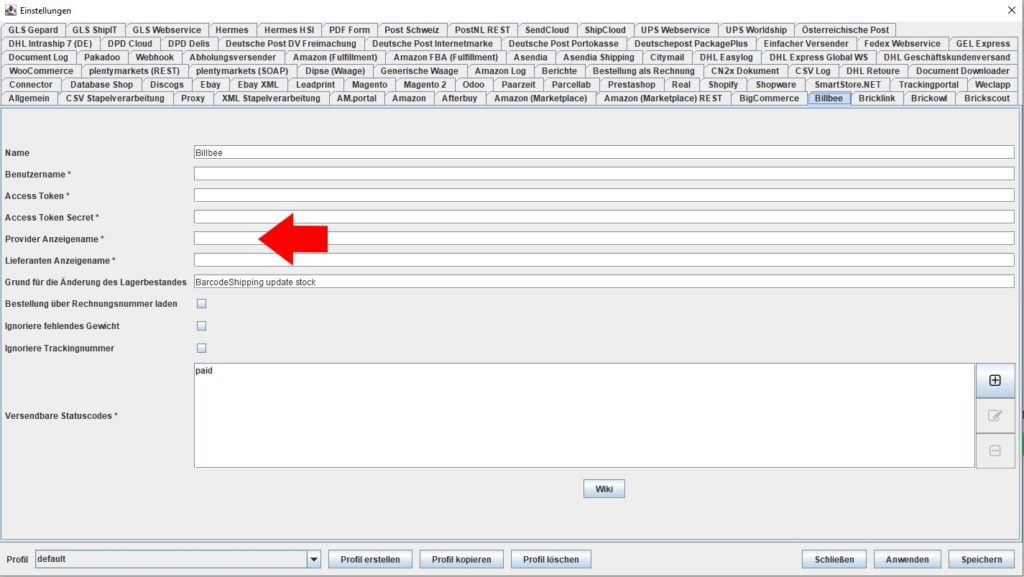Image resolution: width=1024 pixels, height=577 pixels.
Task: Select the Brickscout tab
Action: pos(986,98)
